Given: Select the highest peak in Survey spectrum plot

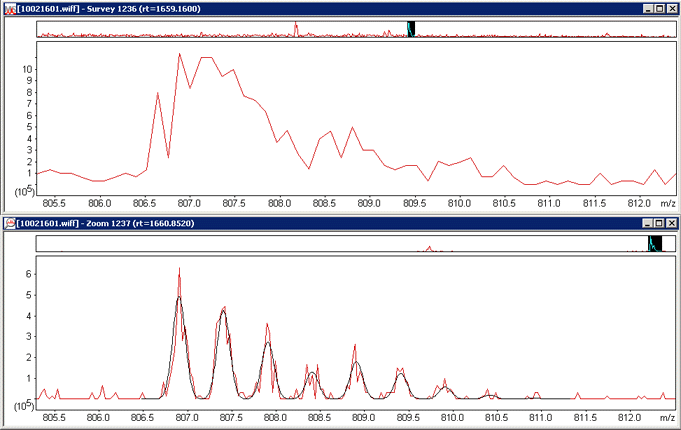Looking at the screenshot, I should 180,54.
